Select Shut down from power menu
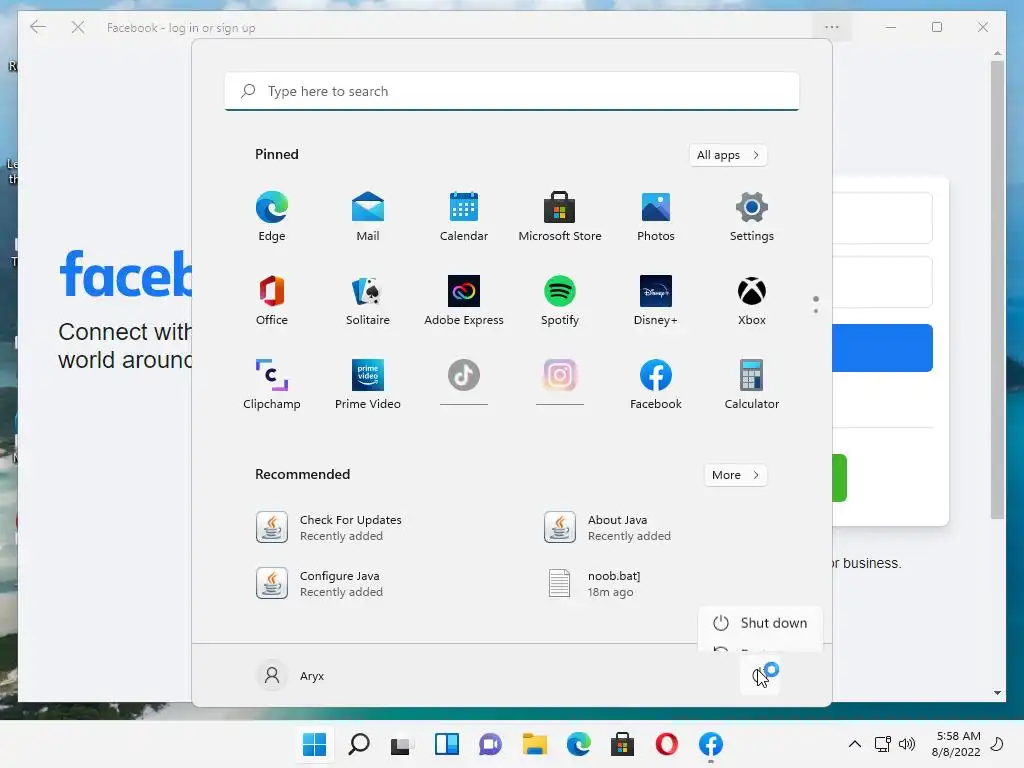This screenshot has height=768, width=1024. click(760, 623)
